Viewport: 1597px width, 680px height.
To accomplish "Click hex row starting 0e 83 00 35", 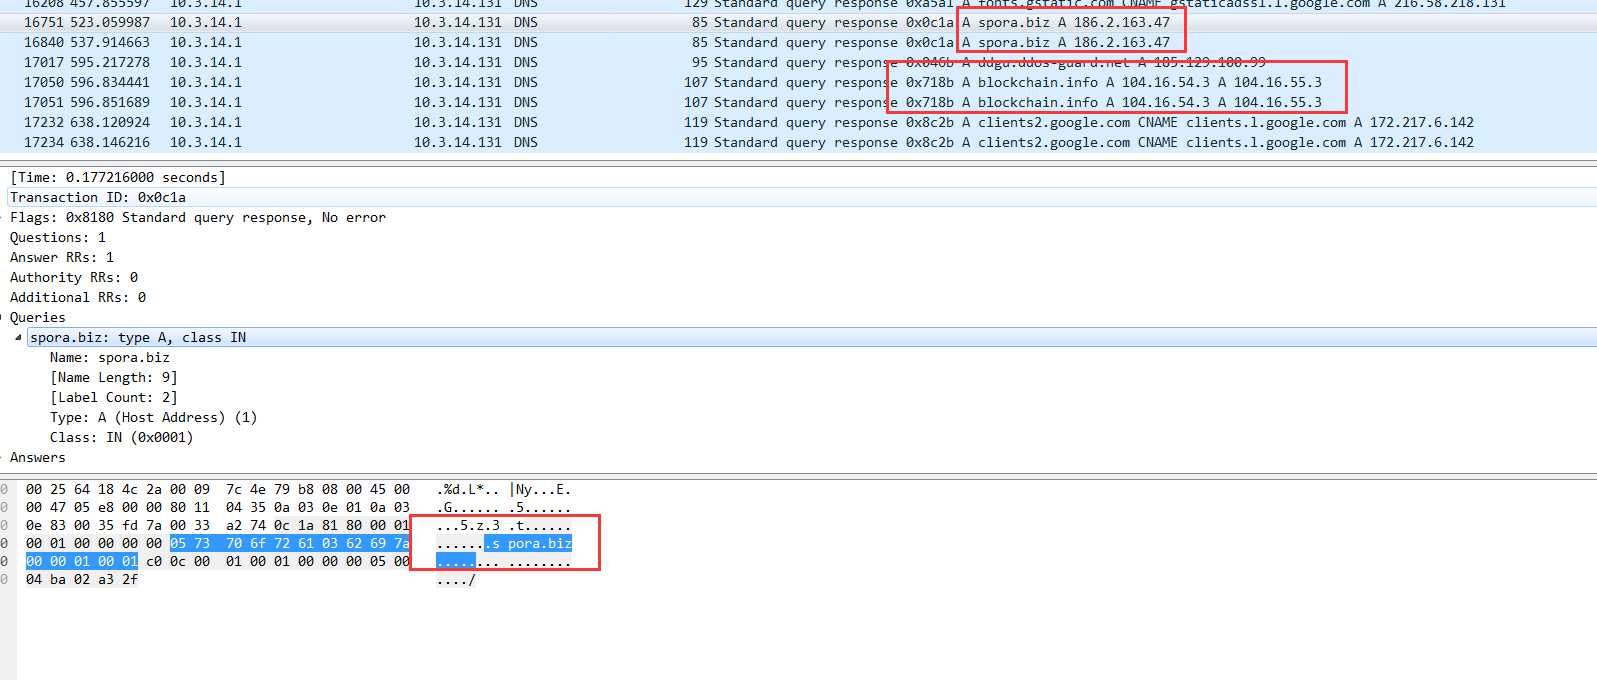I will (x=218, y=525).
